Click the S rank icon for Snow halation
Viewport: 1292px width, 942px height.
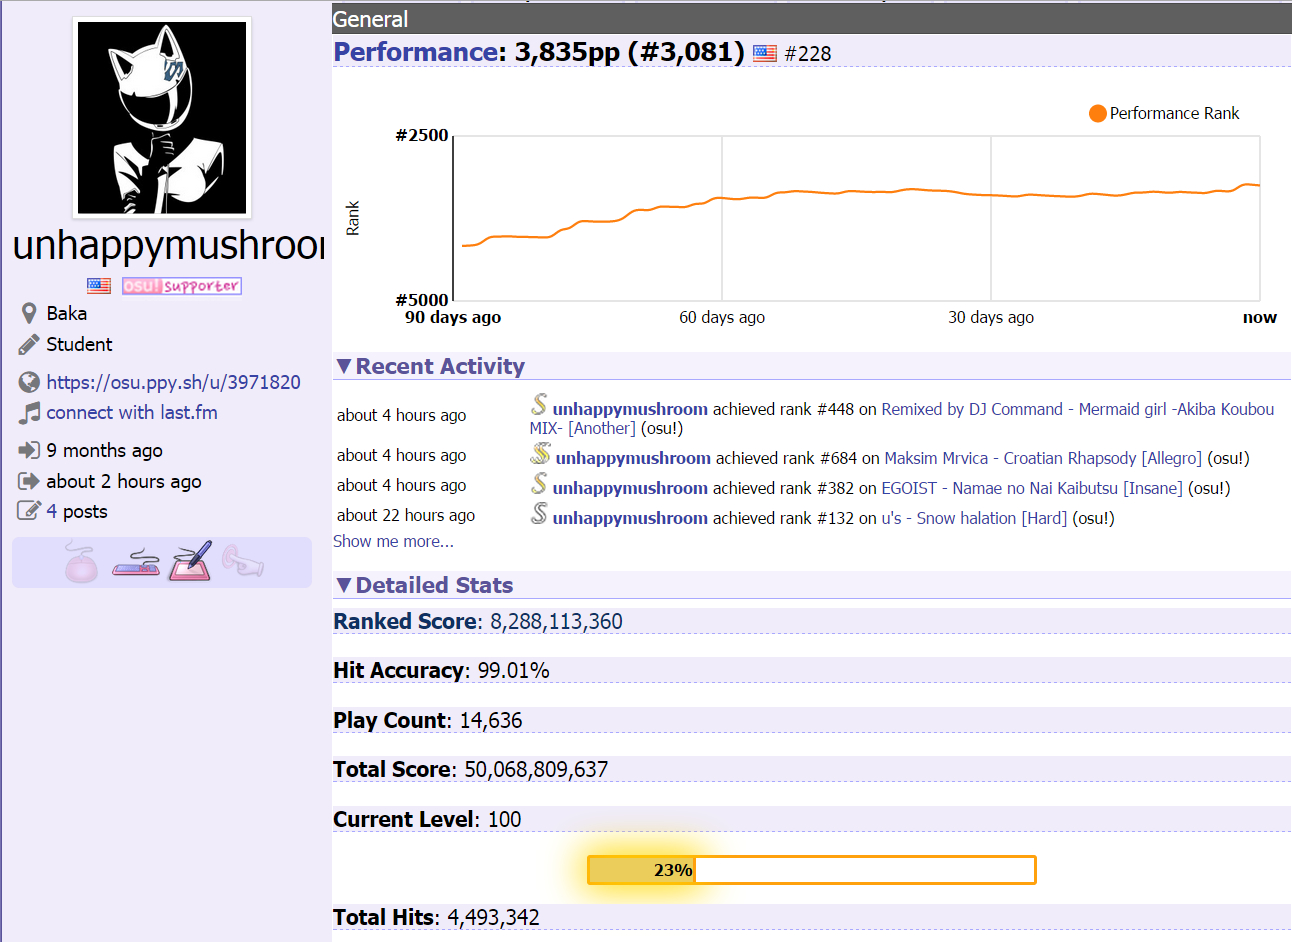[539, 514]
